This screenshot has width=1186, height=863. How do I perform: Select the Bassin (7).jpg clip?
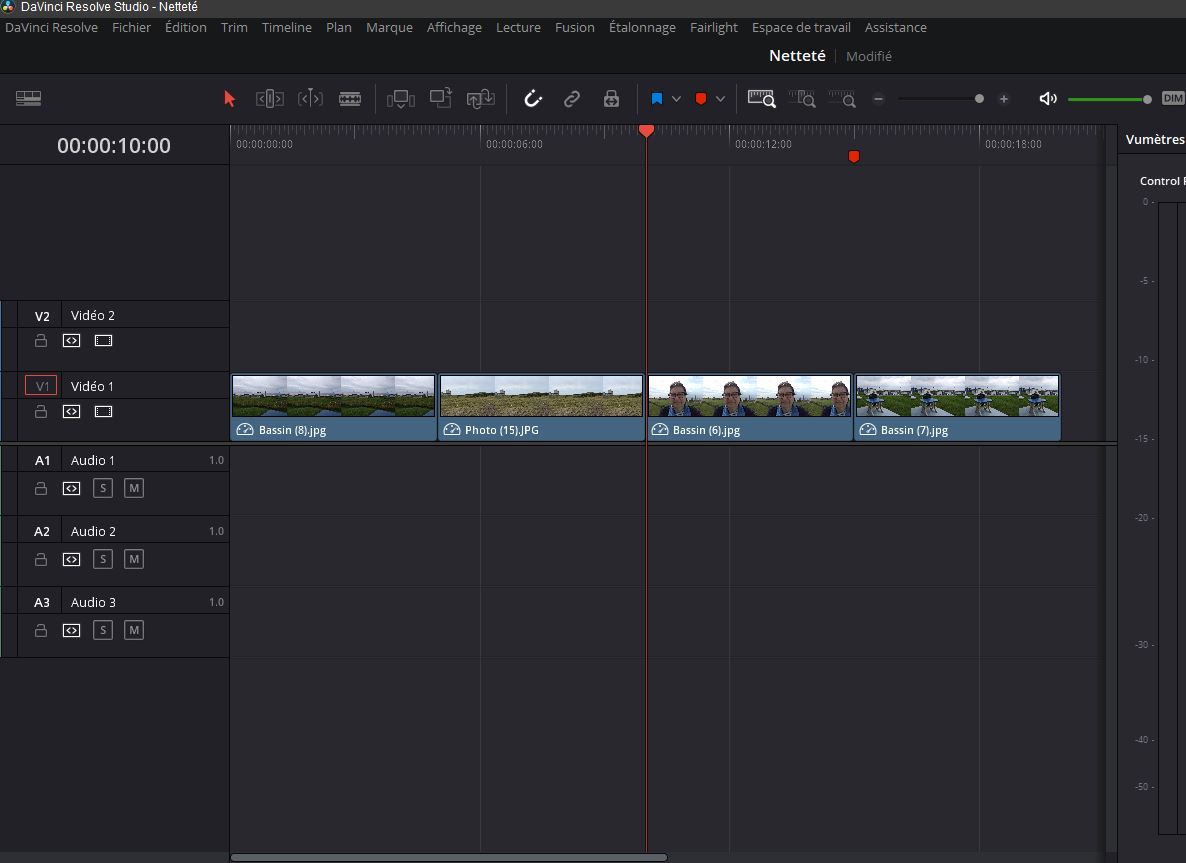[958, 408]
